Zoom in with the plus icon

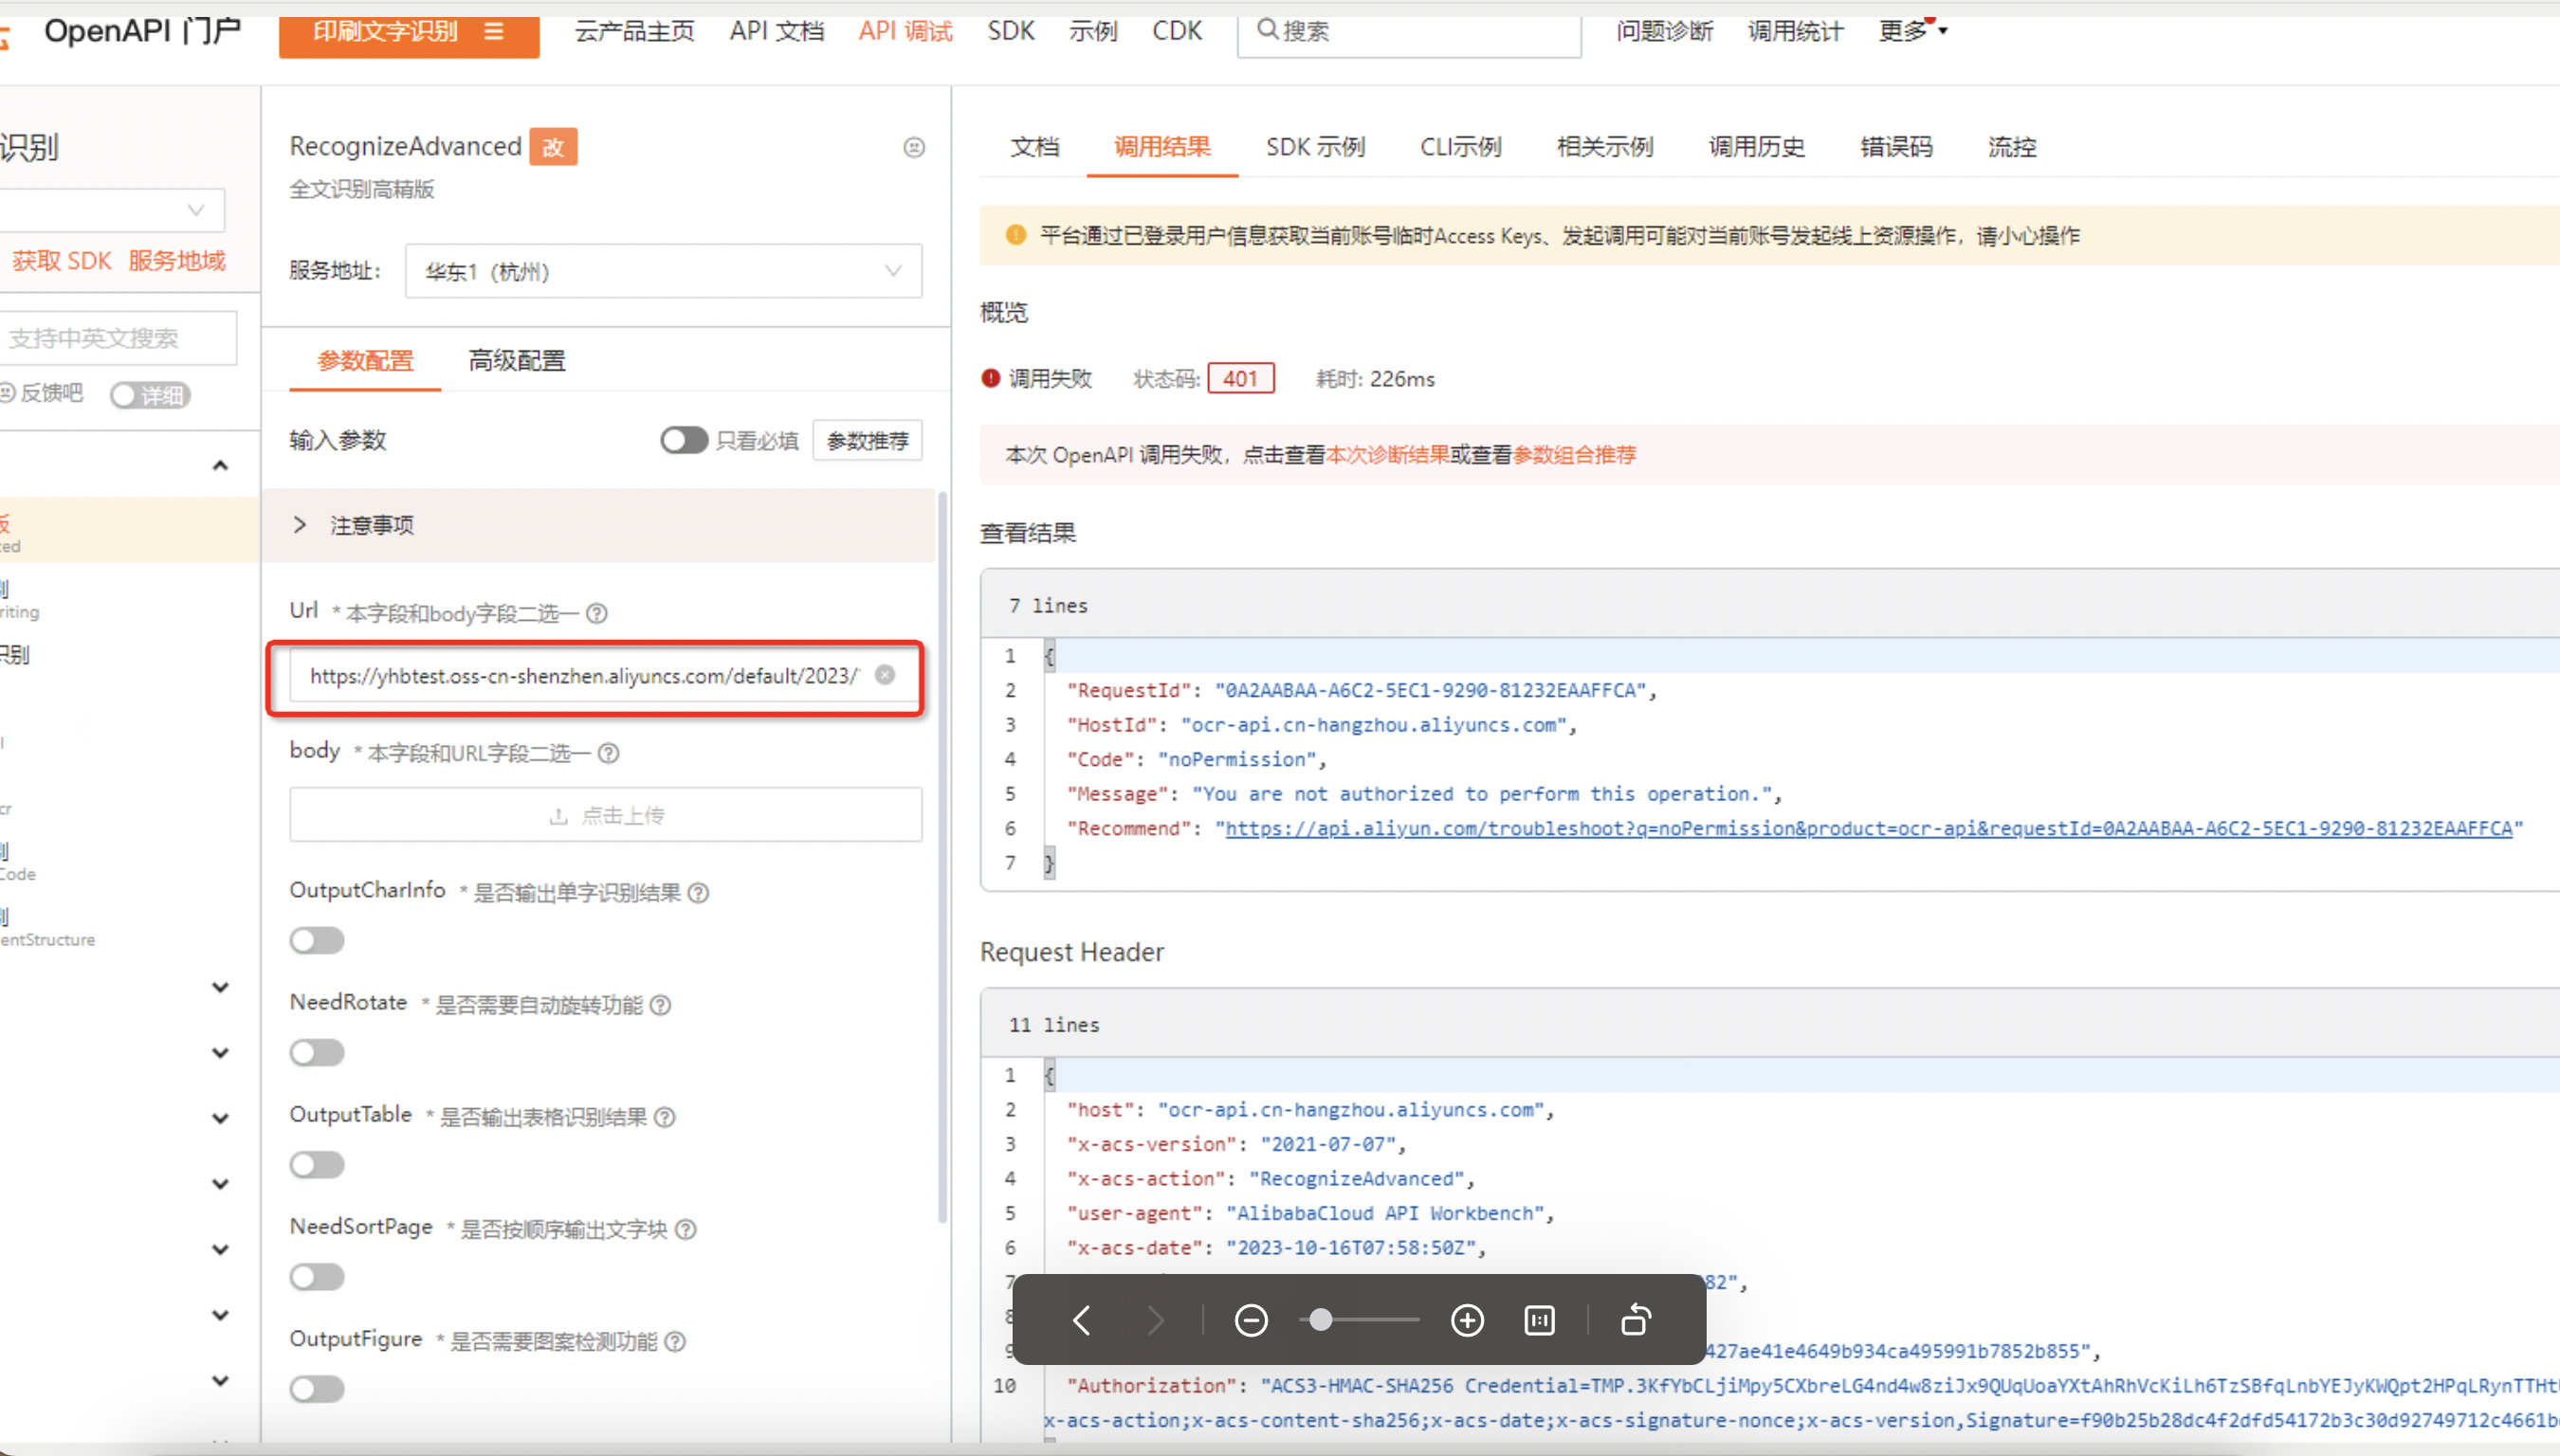coord(1467,1320)
